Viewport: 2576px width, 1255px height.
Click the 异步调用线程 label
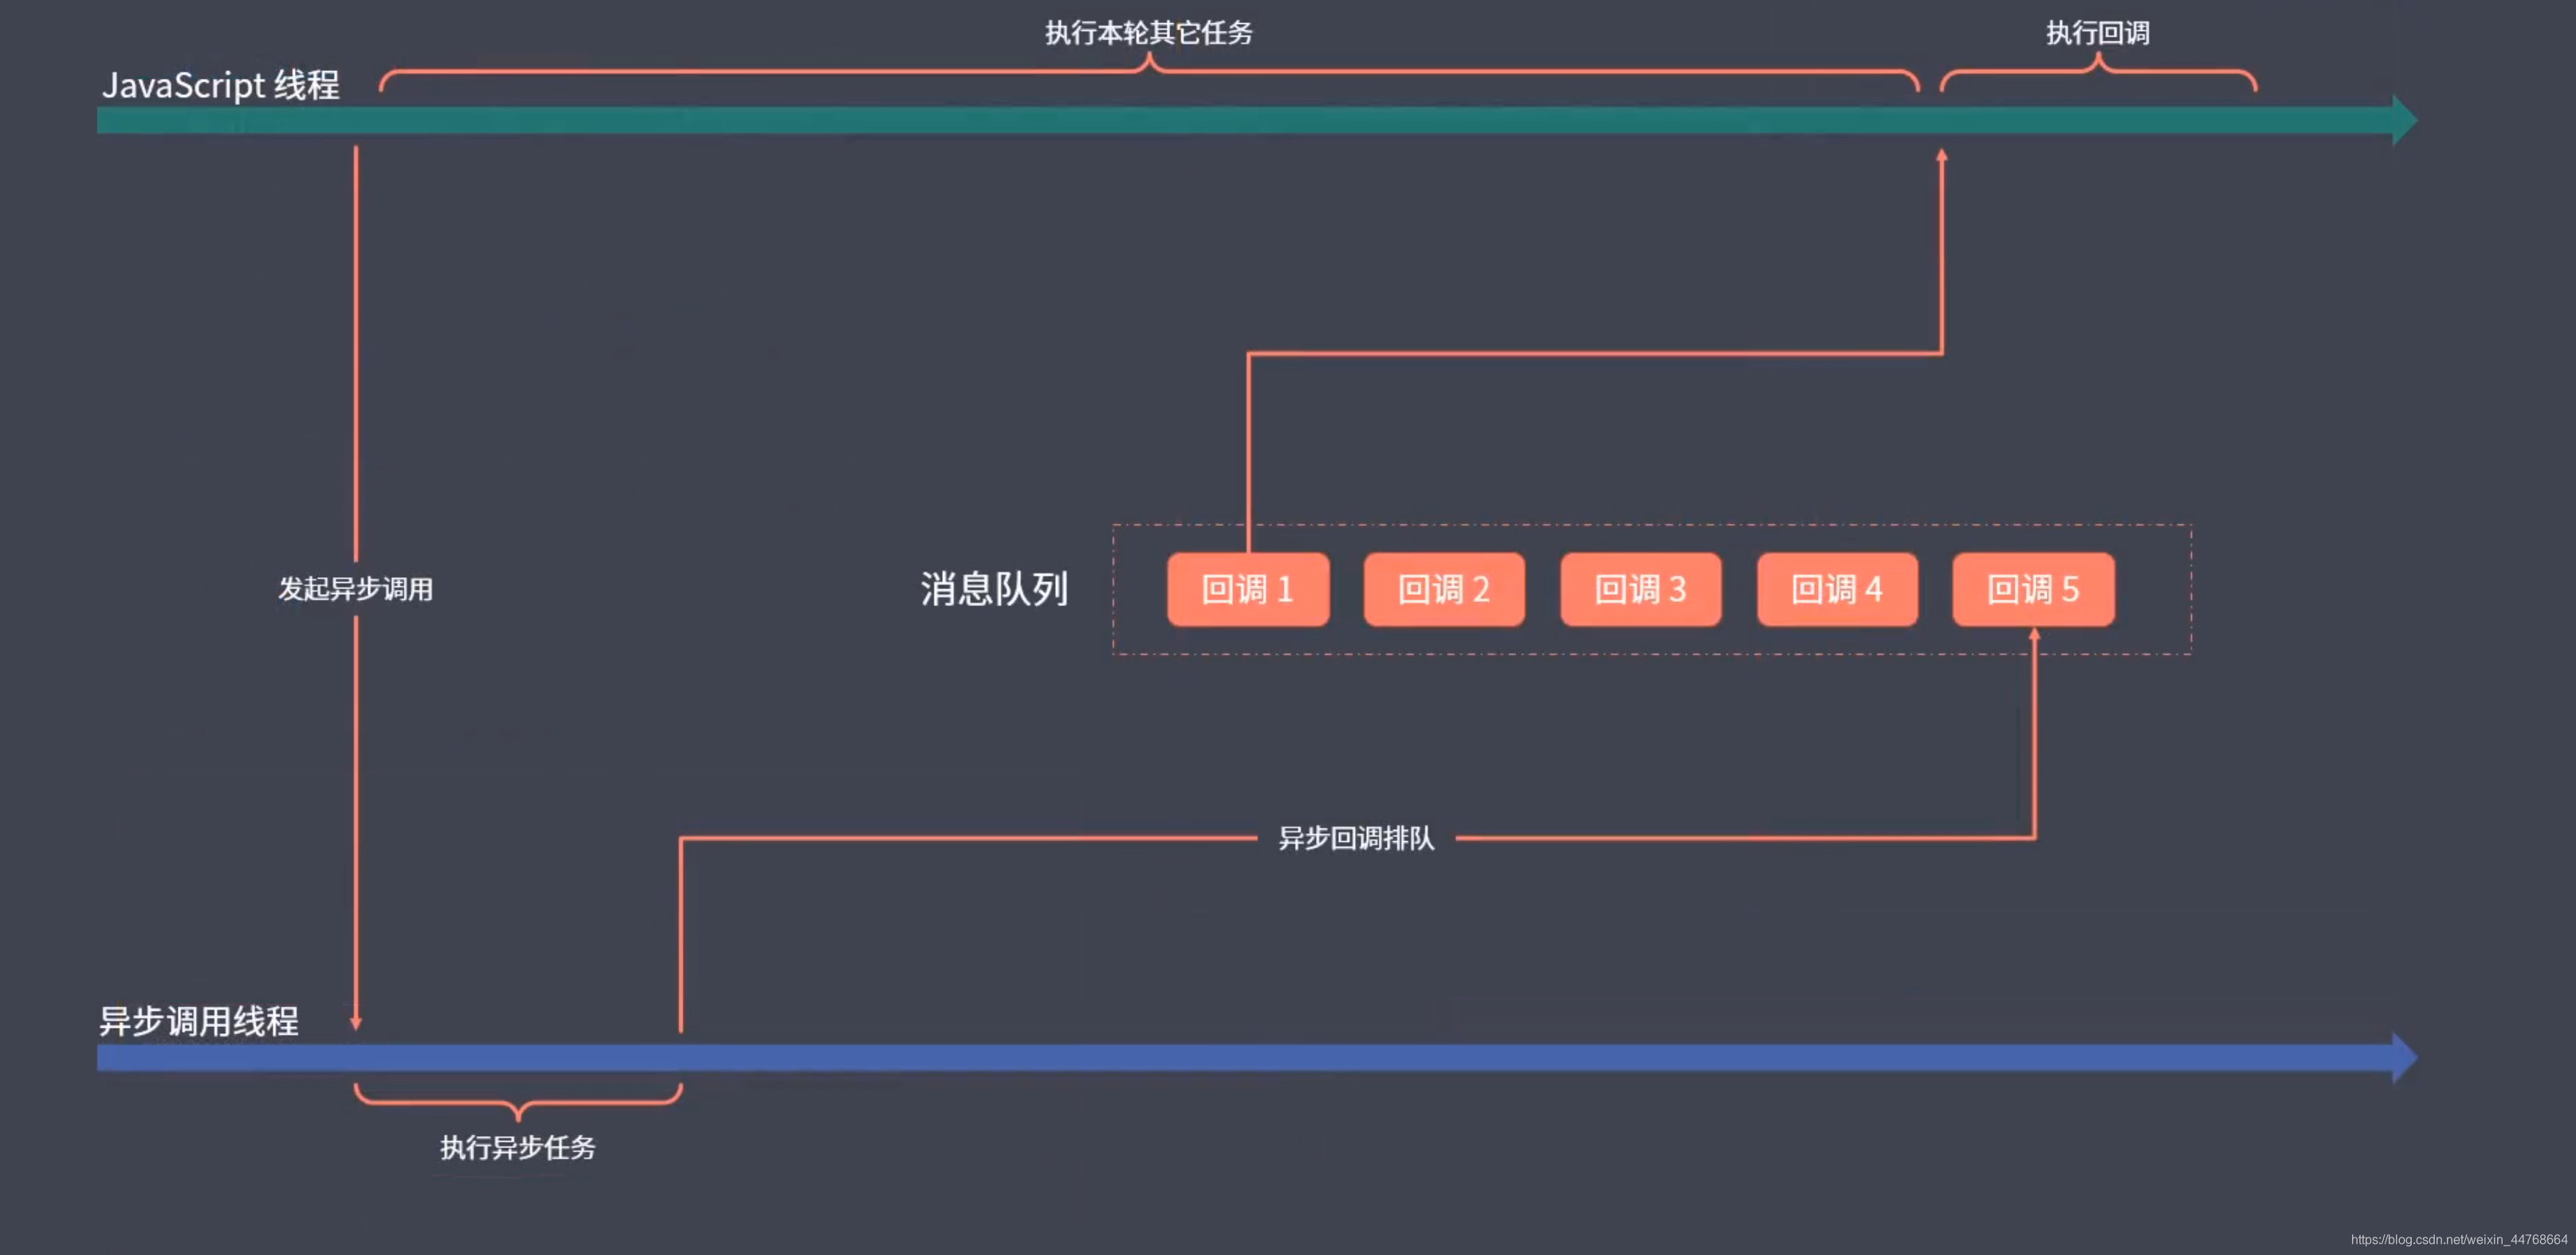click(x=199, y=1021)
